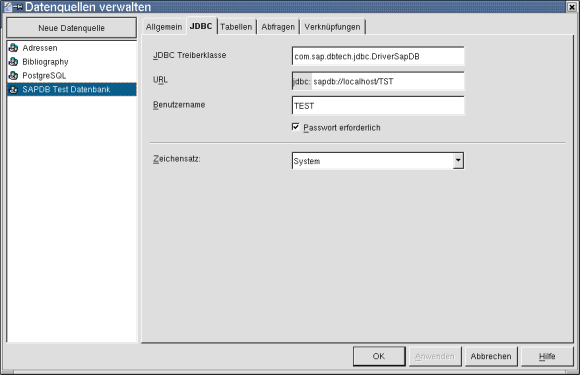Click the SAPDB Test Datenbank icon
The image size is (580, 375).
point(13,89)
